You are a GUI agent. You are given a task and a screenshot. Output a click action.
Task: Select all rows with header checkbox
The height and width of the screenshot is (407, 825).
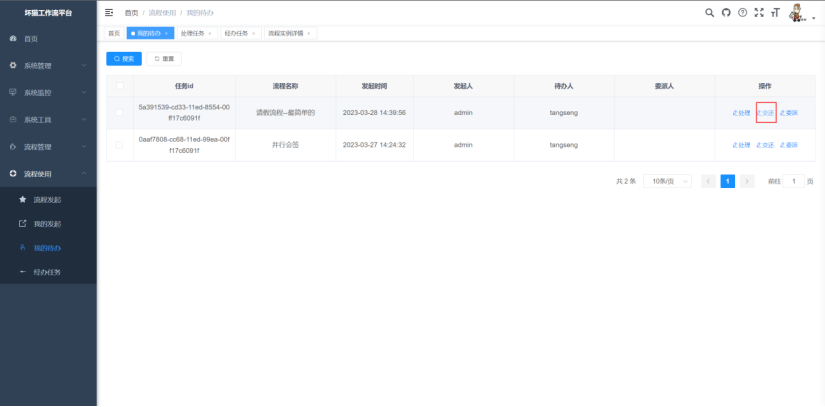120,86
